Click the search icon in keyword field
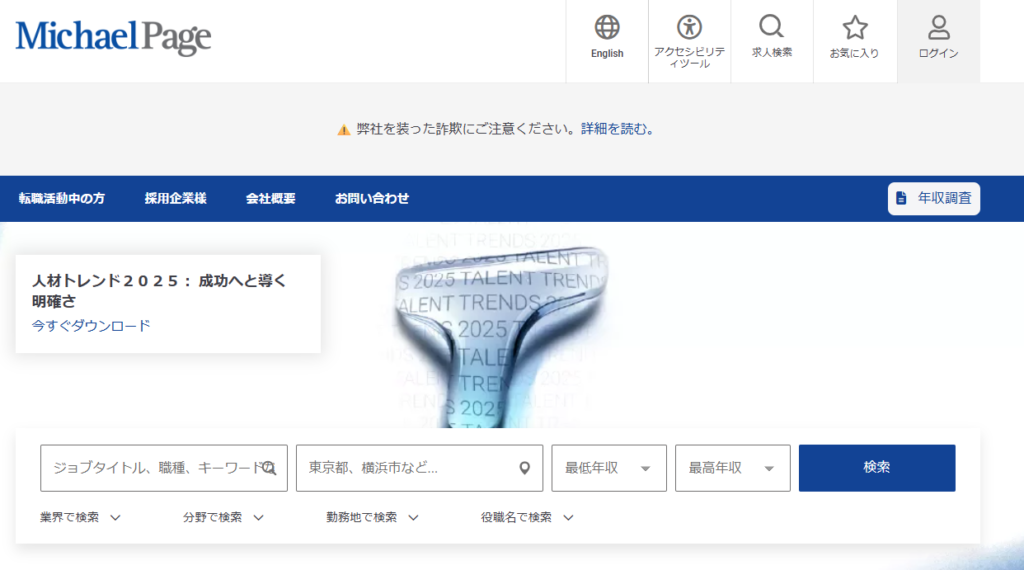 click(x=268, y=468)
